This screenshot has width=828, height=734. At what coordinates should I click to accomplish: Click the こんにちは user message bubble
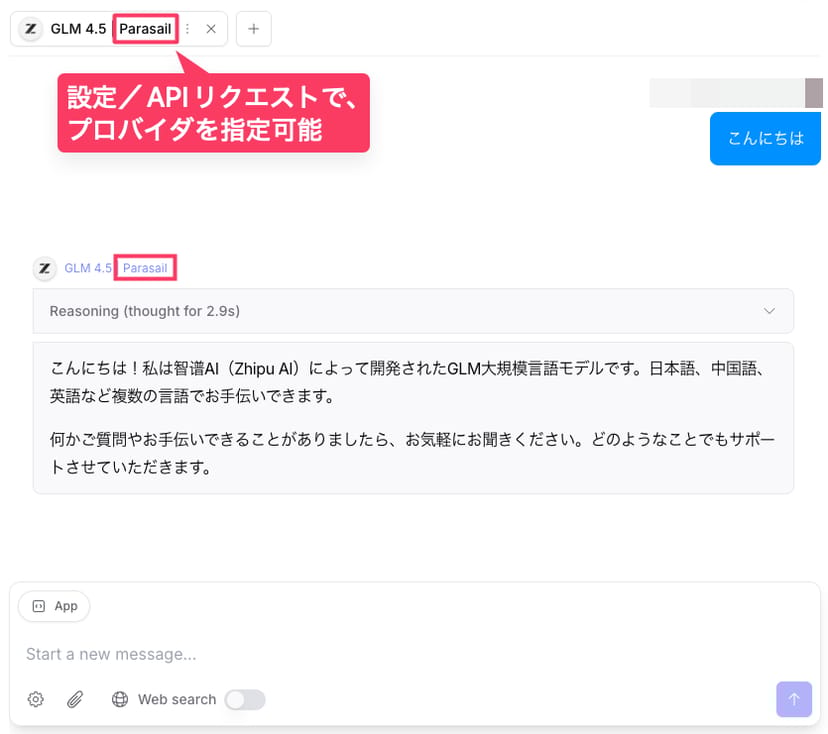[765, 139]
